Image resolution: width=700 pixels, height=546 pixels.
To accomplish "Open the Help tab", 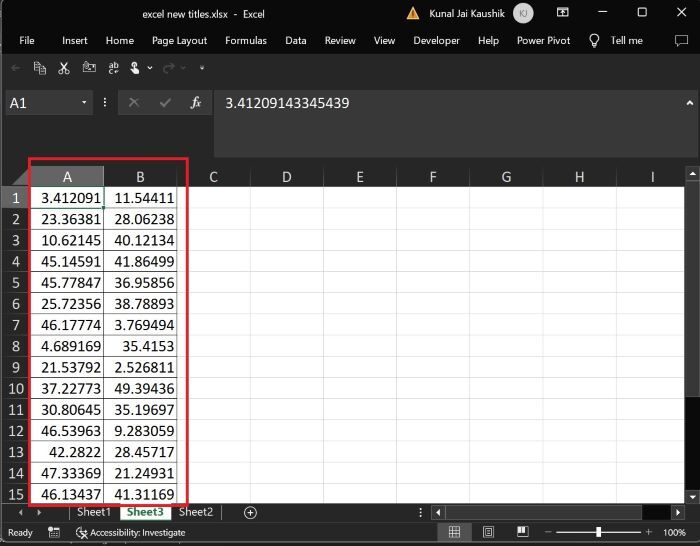I will [x=488, y=40].
